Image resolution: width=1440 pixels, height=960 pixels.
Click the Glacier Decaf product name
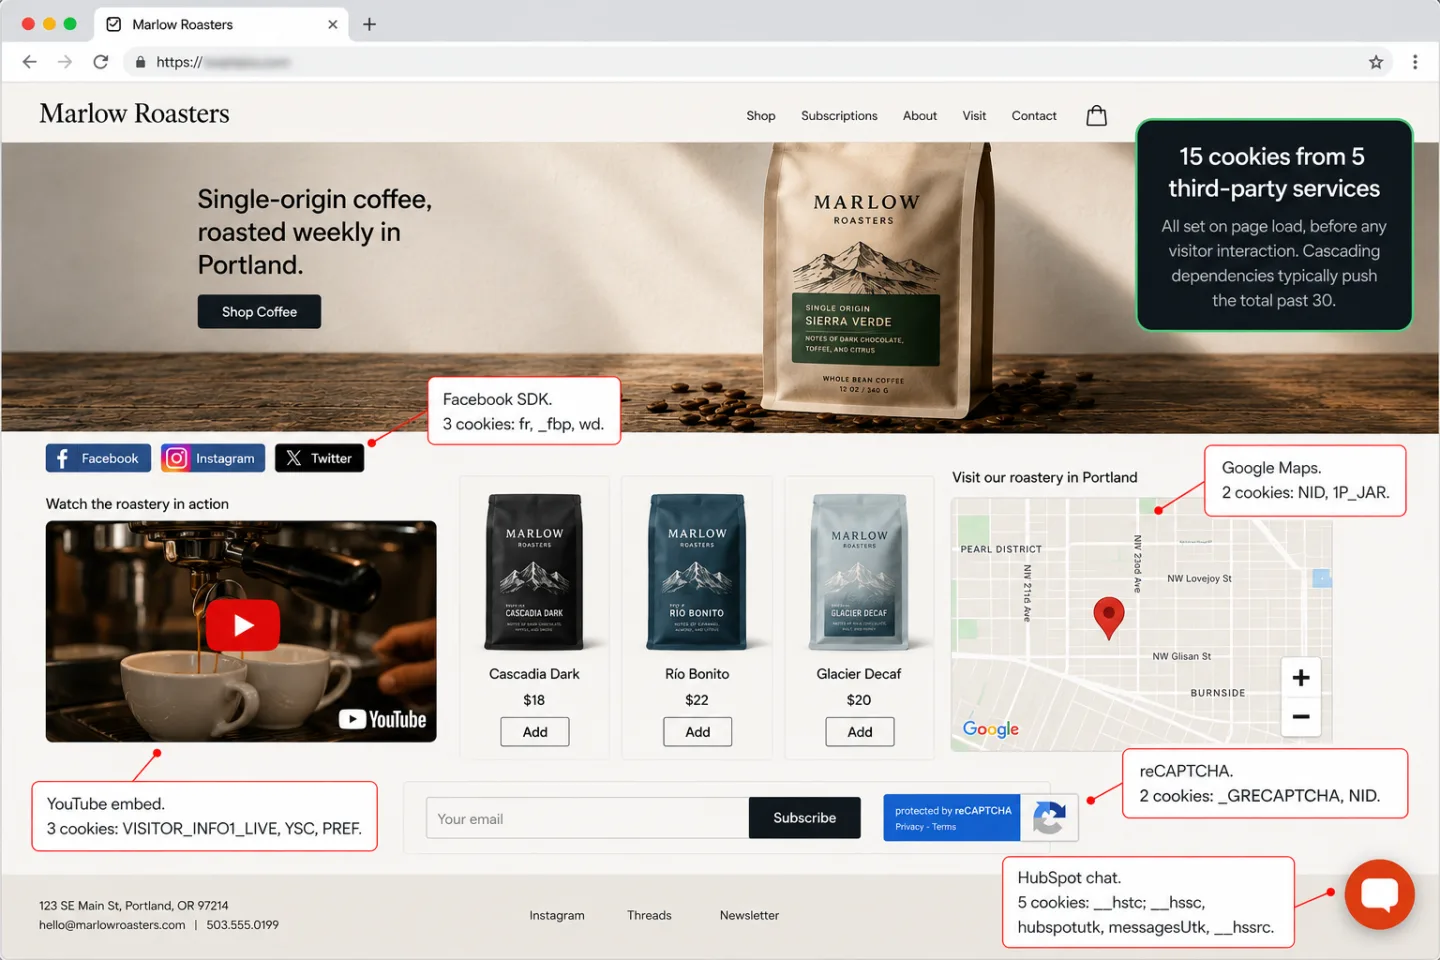click(x=859, y=674)
